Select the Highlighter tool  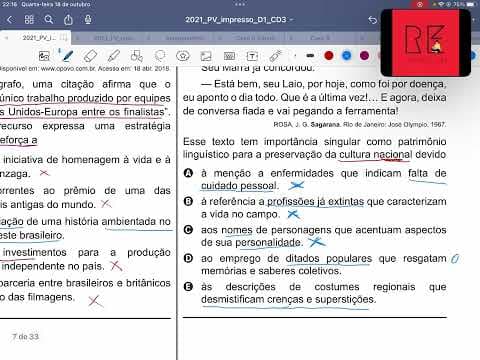[113, 56]
